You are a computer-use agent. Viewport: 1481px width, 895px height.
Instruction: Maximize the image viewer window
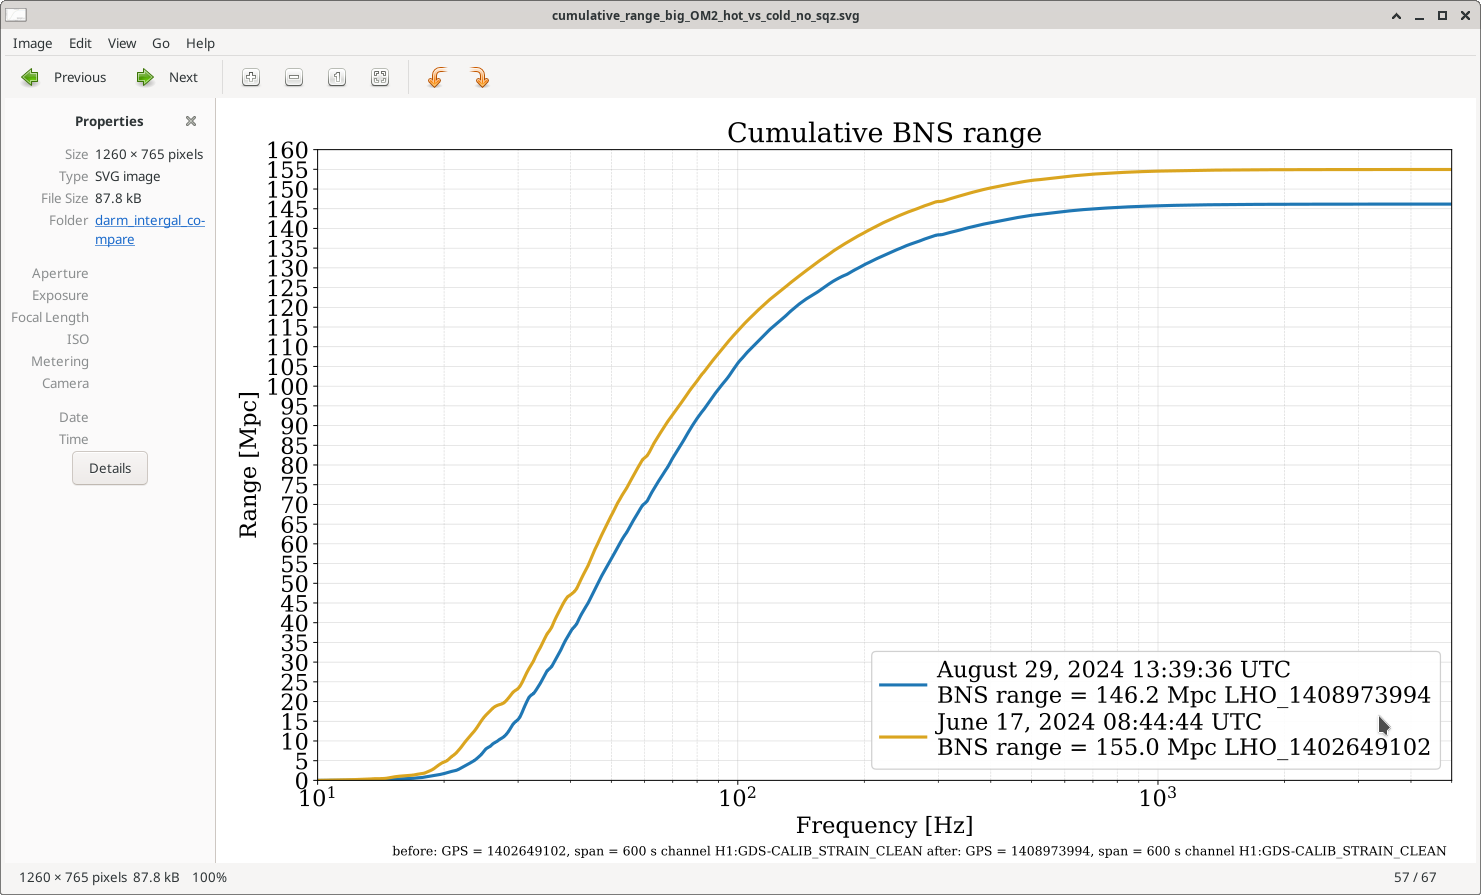click(x=1442, y=15)
